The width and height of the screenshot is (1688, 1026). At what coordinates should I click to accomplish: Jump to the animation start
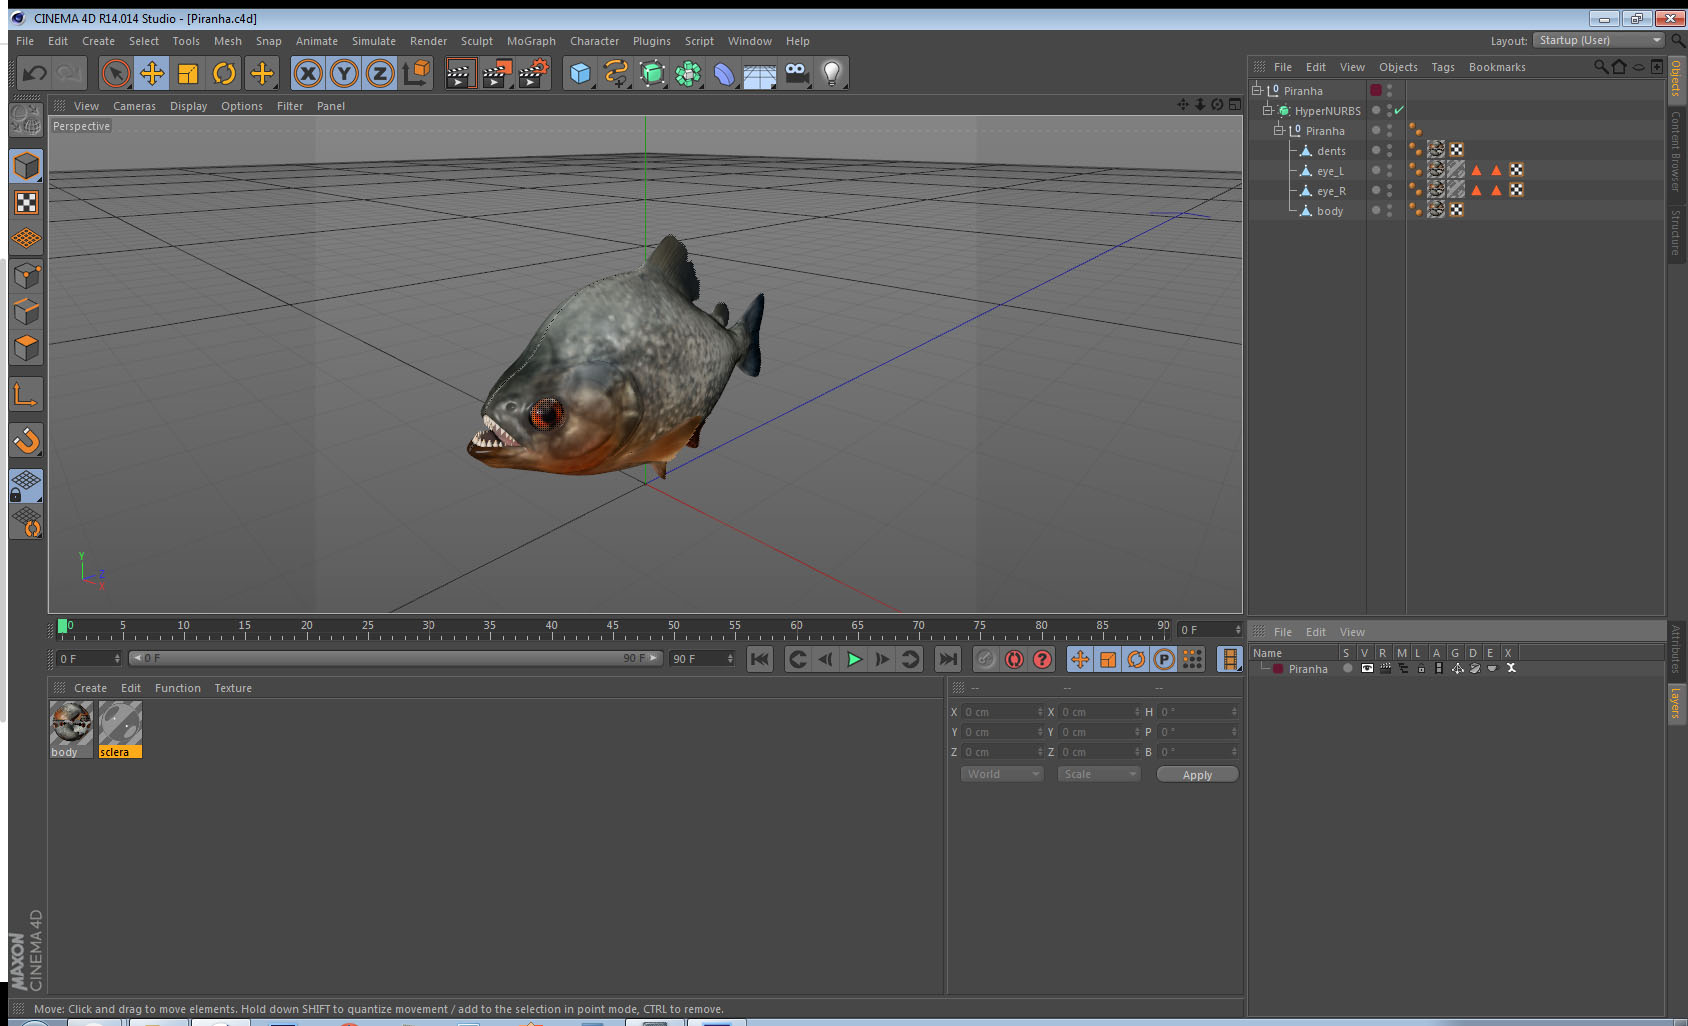click(760, 659)
